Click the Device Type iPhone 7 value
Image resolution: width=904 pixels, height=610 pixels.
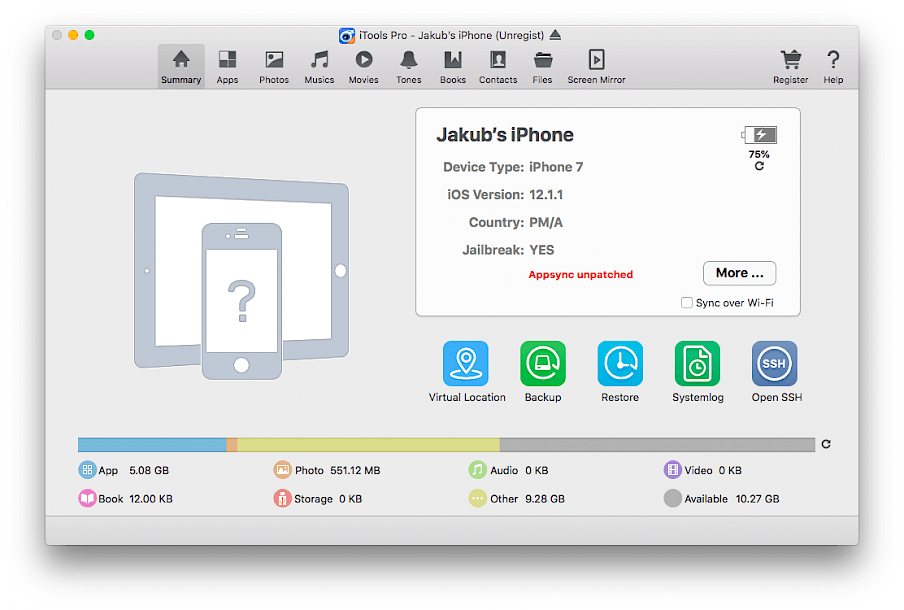pos(556,167)
